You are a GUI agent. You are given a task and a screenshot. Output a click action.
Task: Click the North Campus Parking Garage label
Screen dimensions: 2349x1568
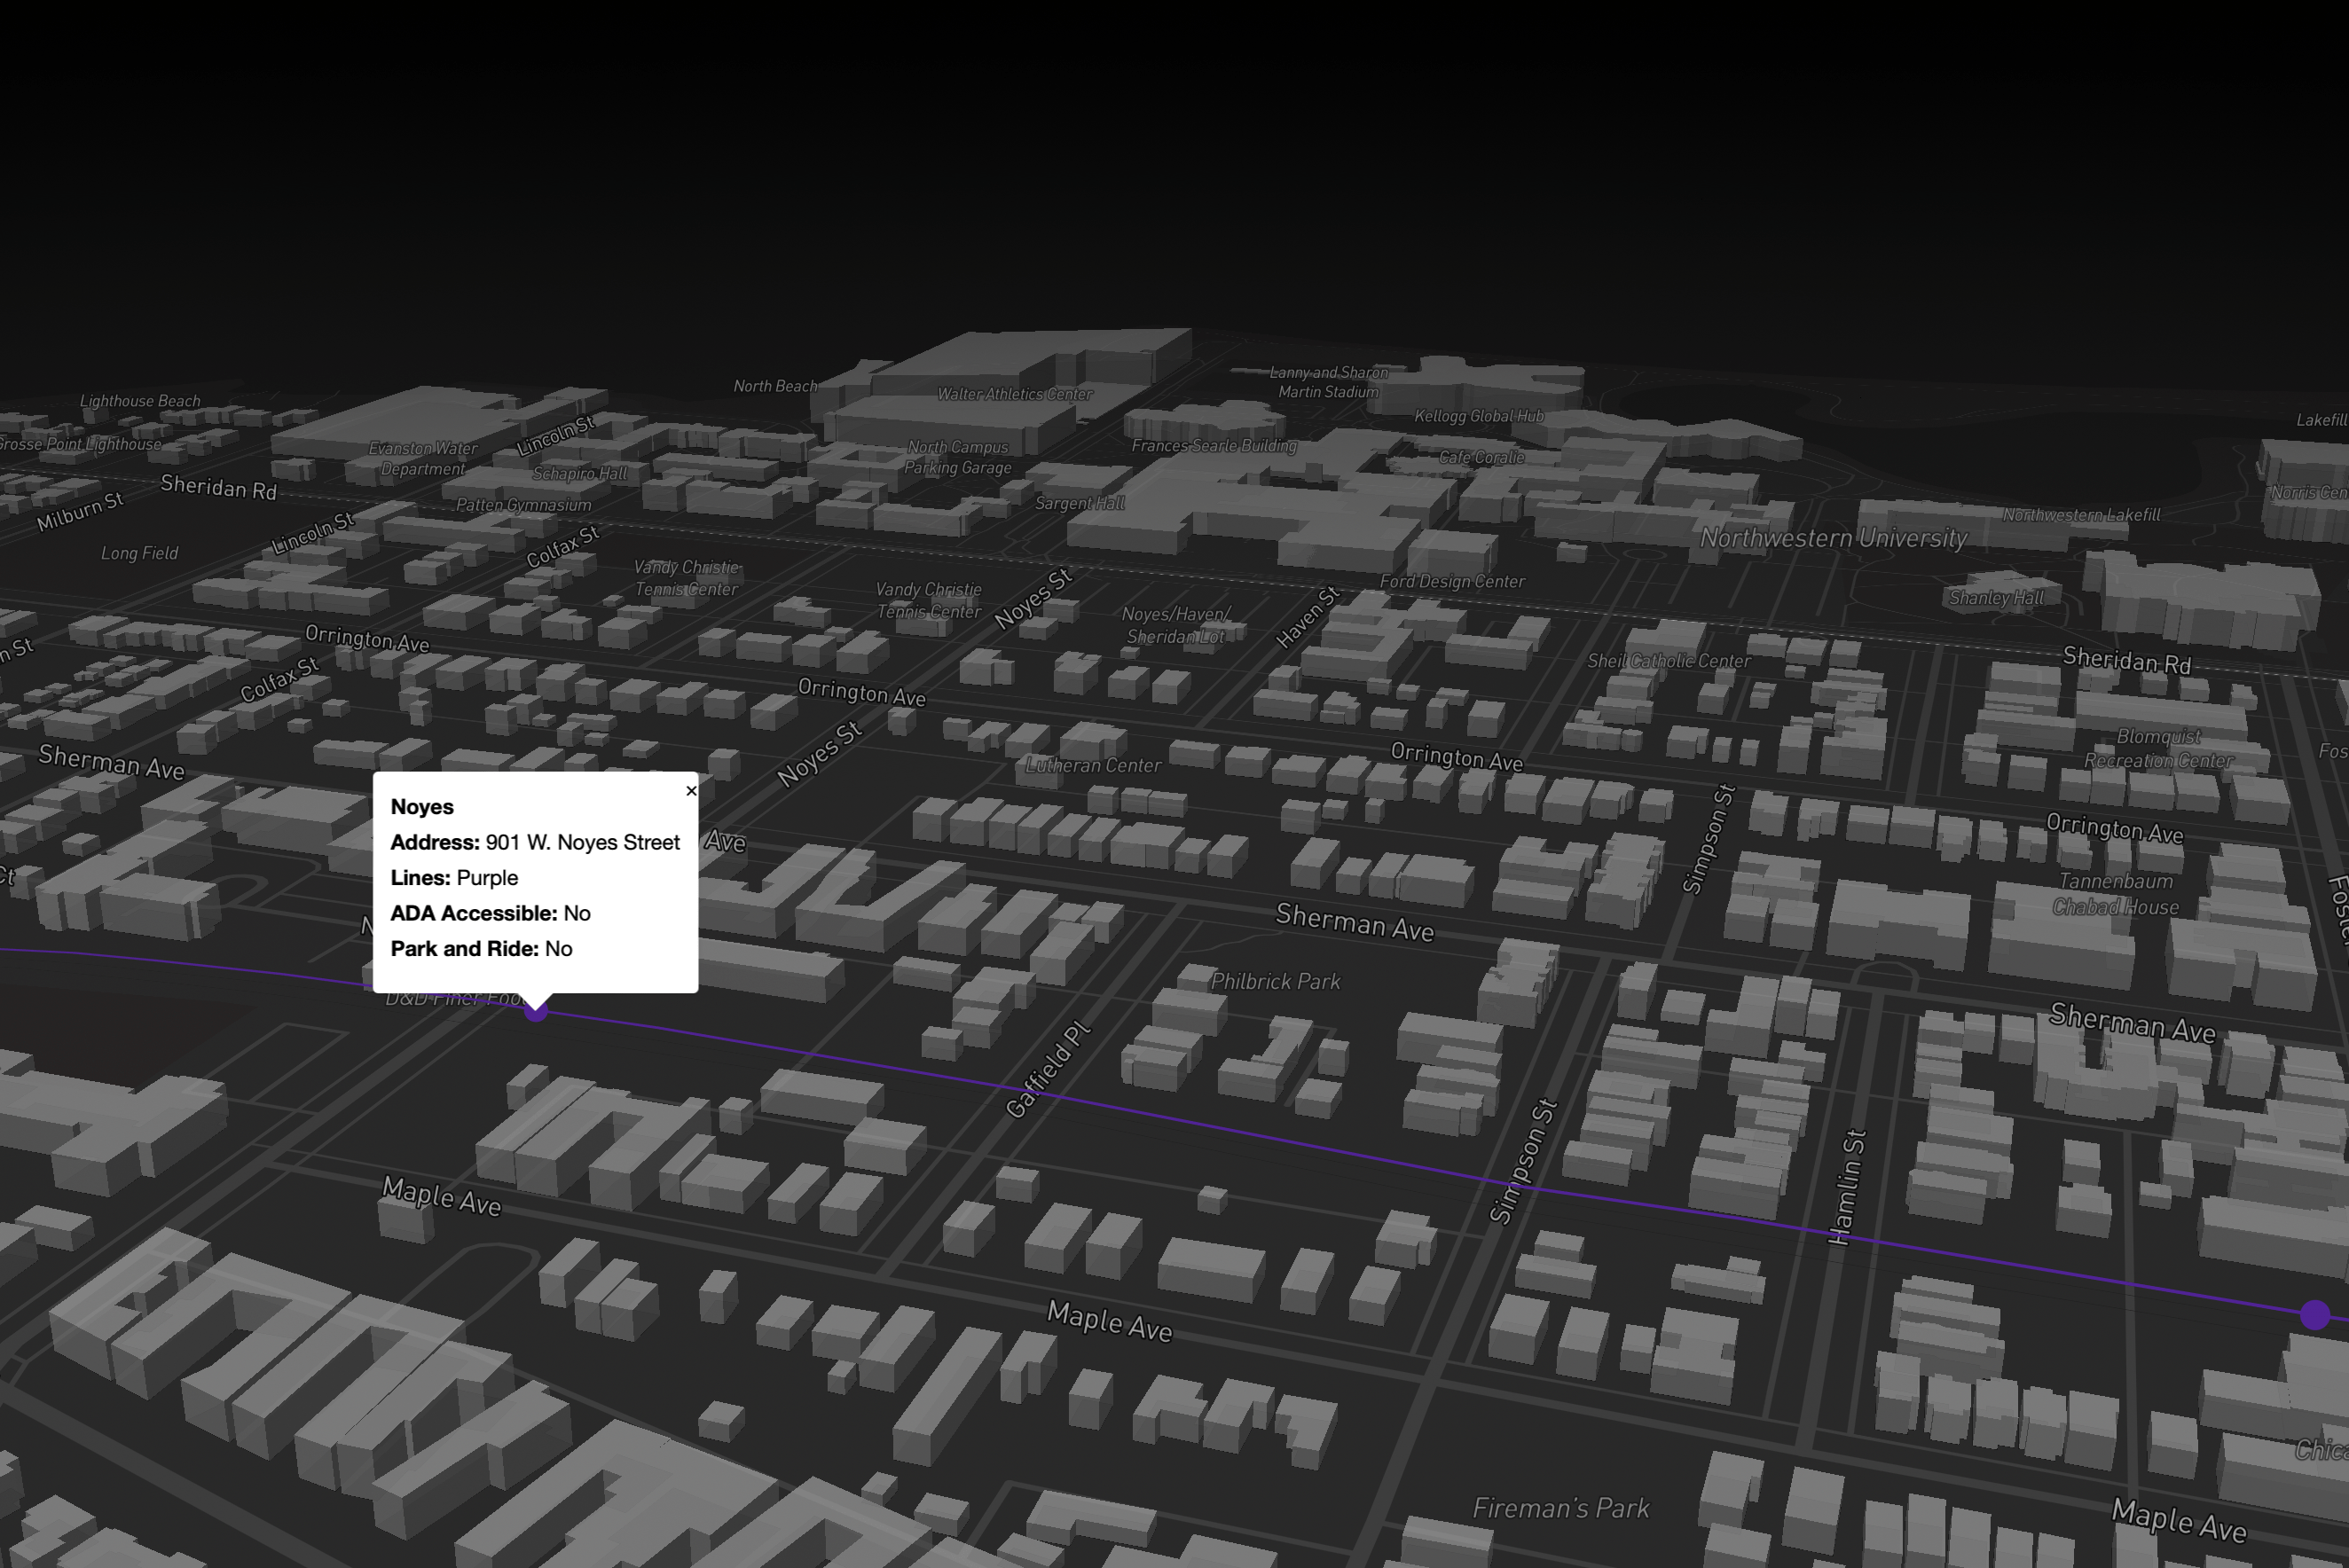tap(958, 457)
